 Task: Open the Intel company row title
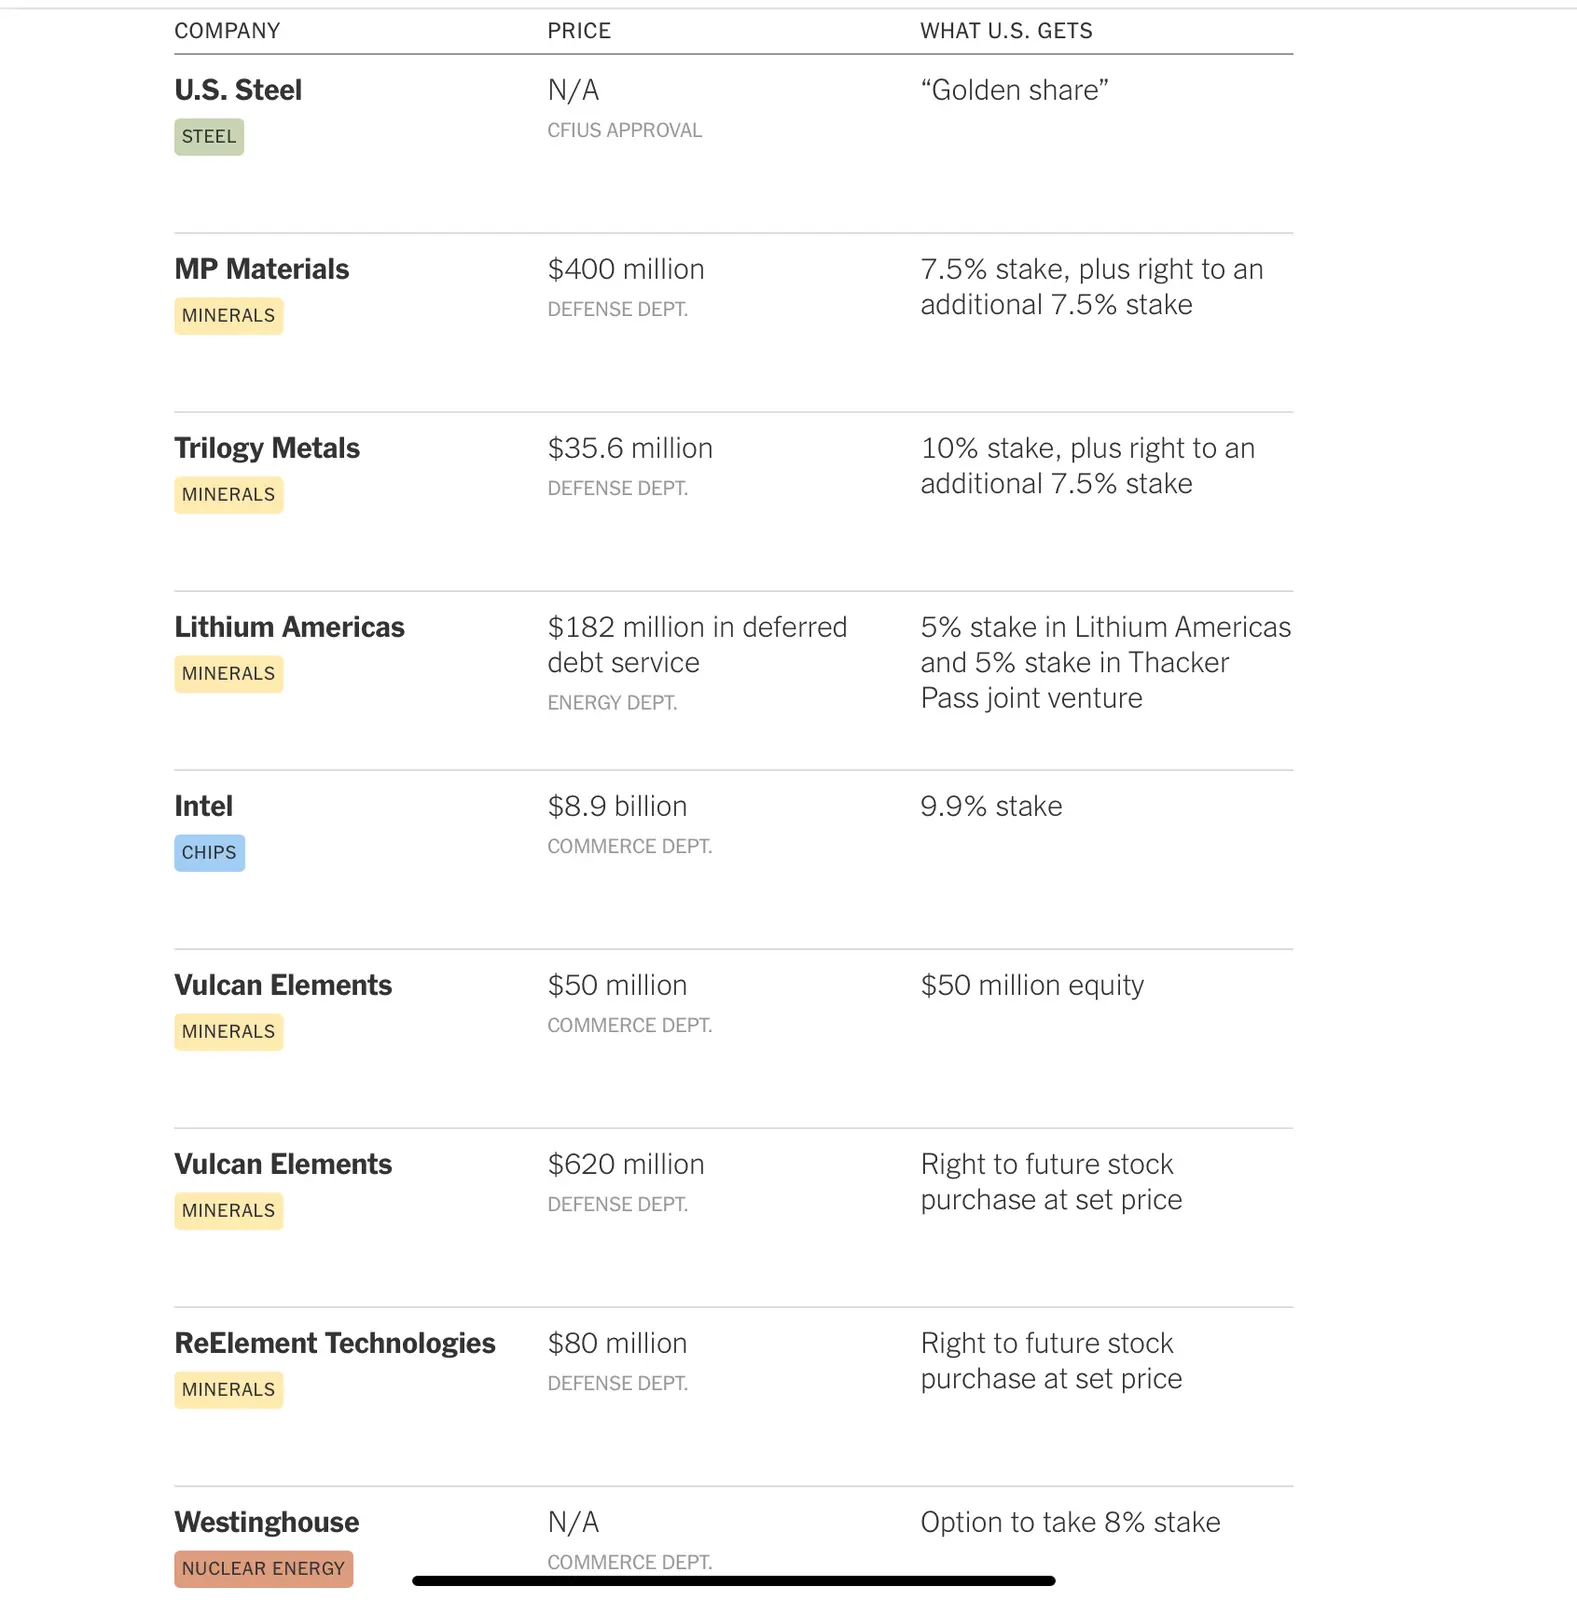(x=203, y=806)
